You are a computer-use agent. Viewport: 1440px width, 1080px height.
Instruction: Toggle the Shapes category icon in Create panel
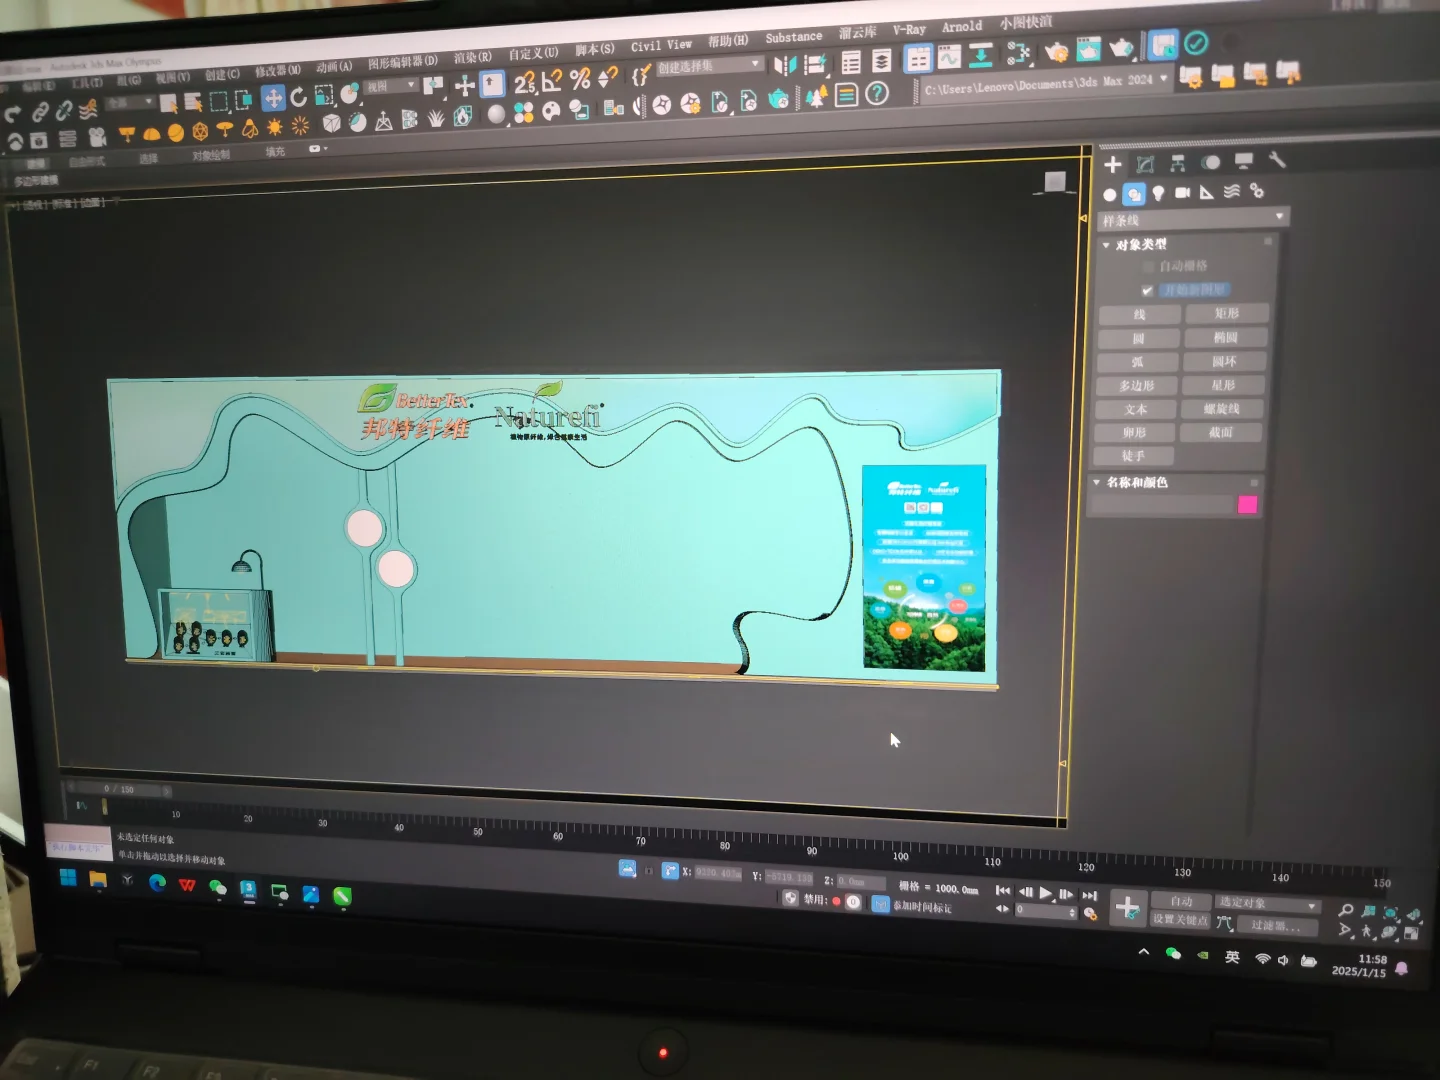[x=1134, y=194]
